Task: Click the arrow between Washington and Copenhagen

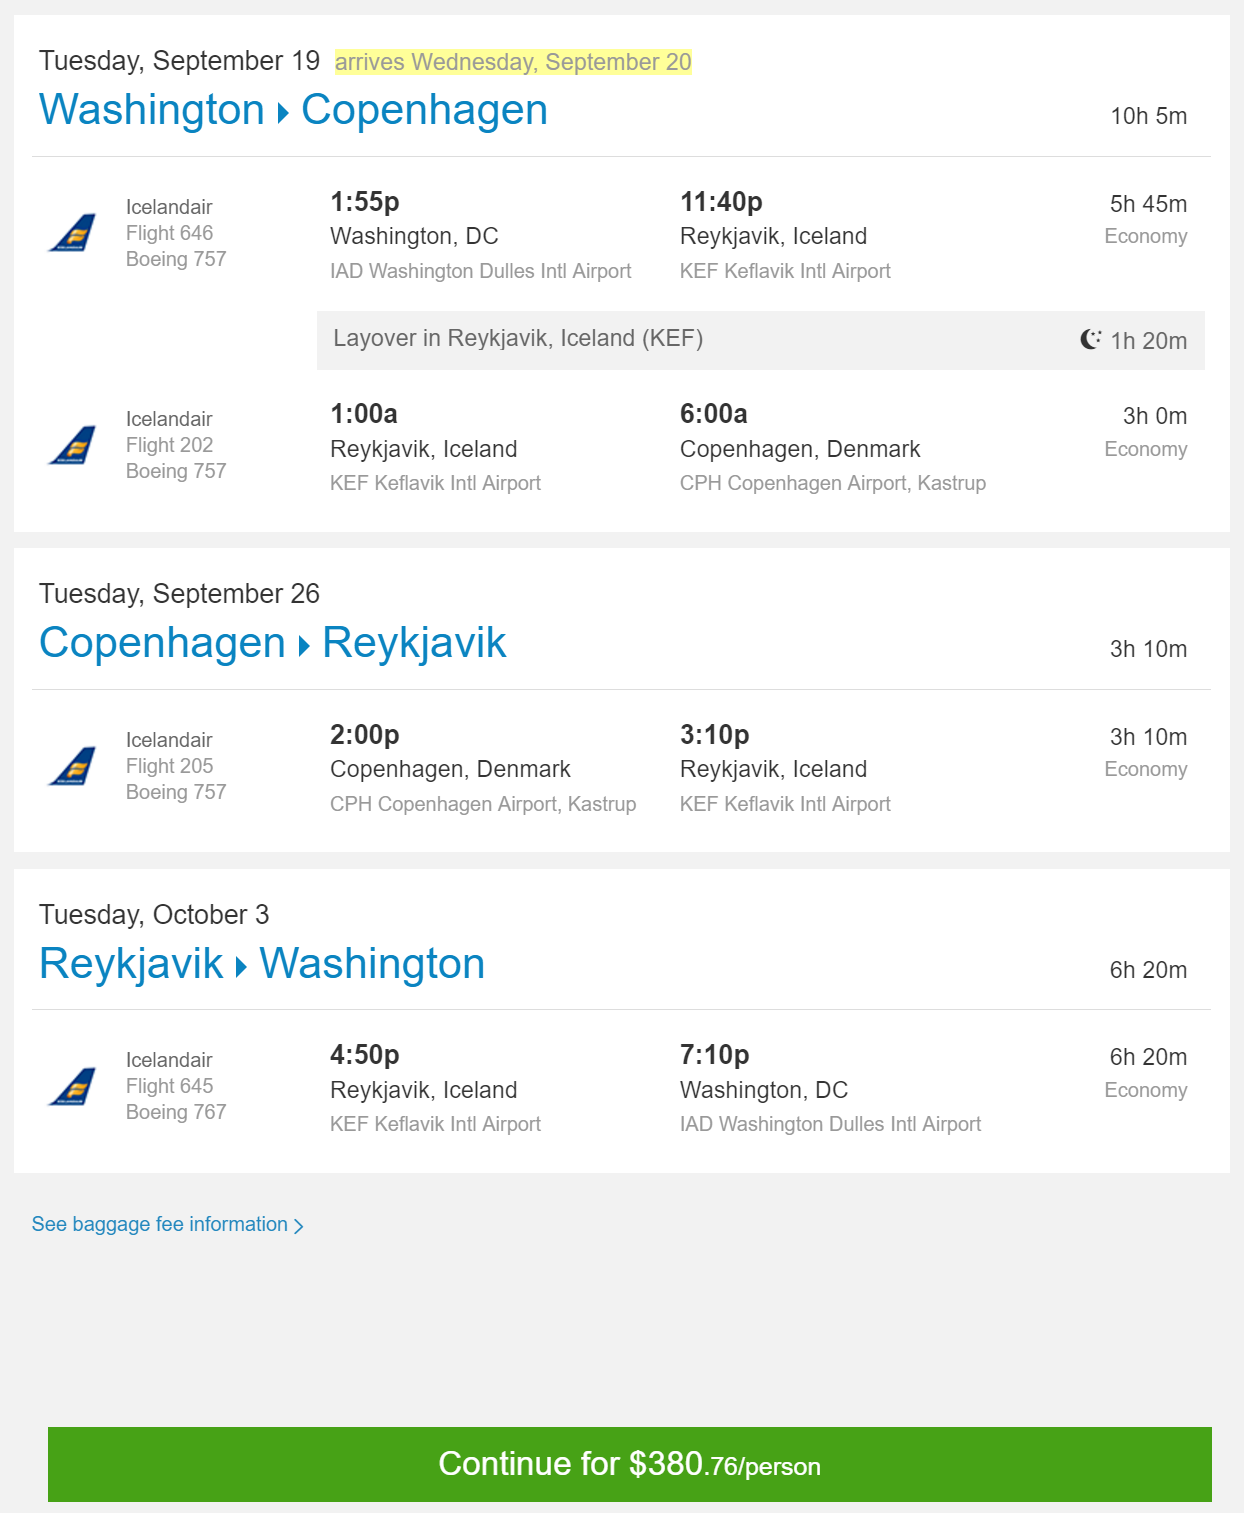Action: click(283, 114)
